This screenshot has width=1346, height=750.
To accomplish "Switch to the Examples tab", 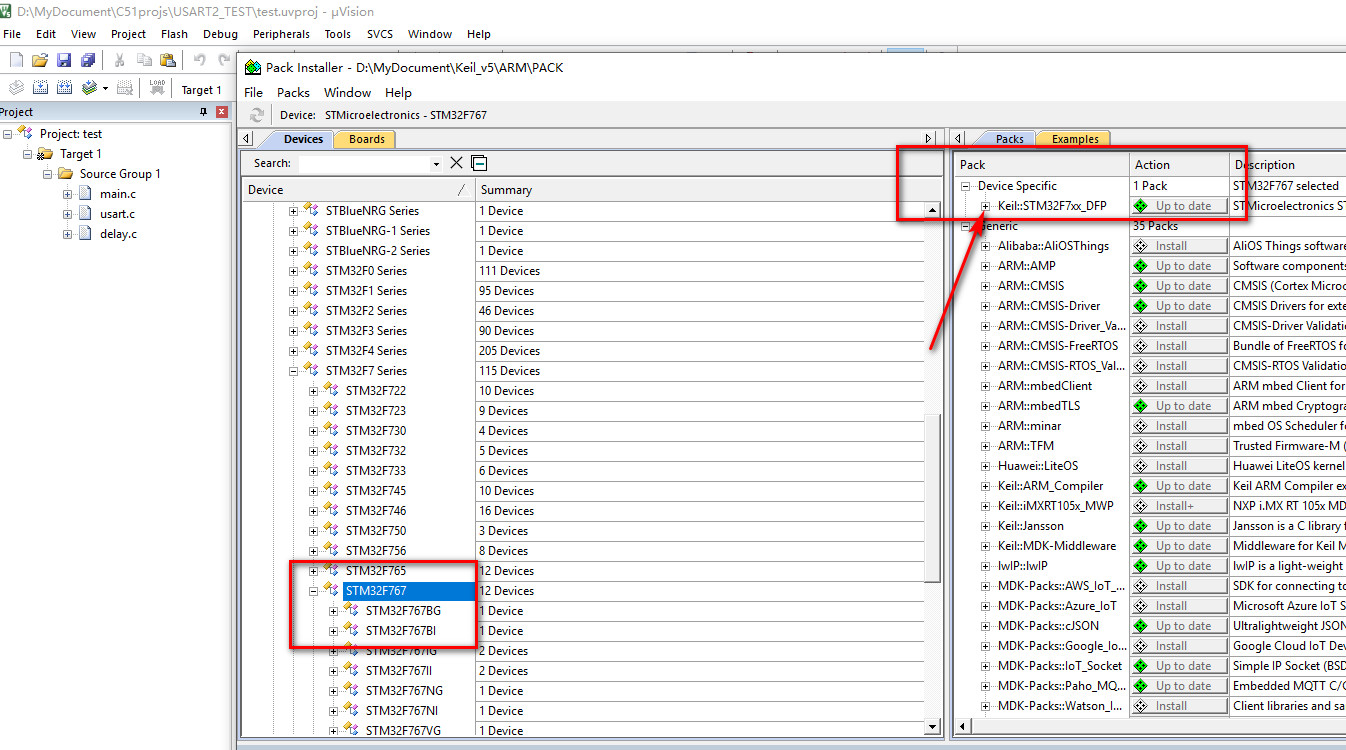I will 1075,139.
